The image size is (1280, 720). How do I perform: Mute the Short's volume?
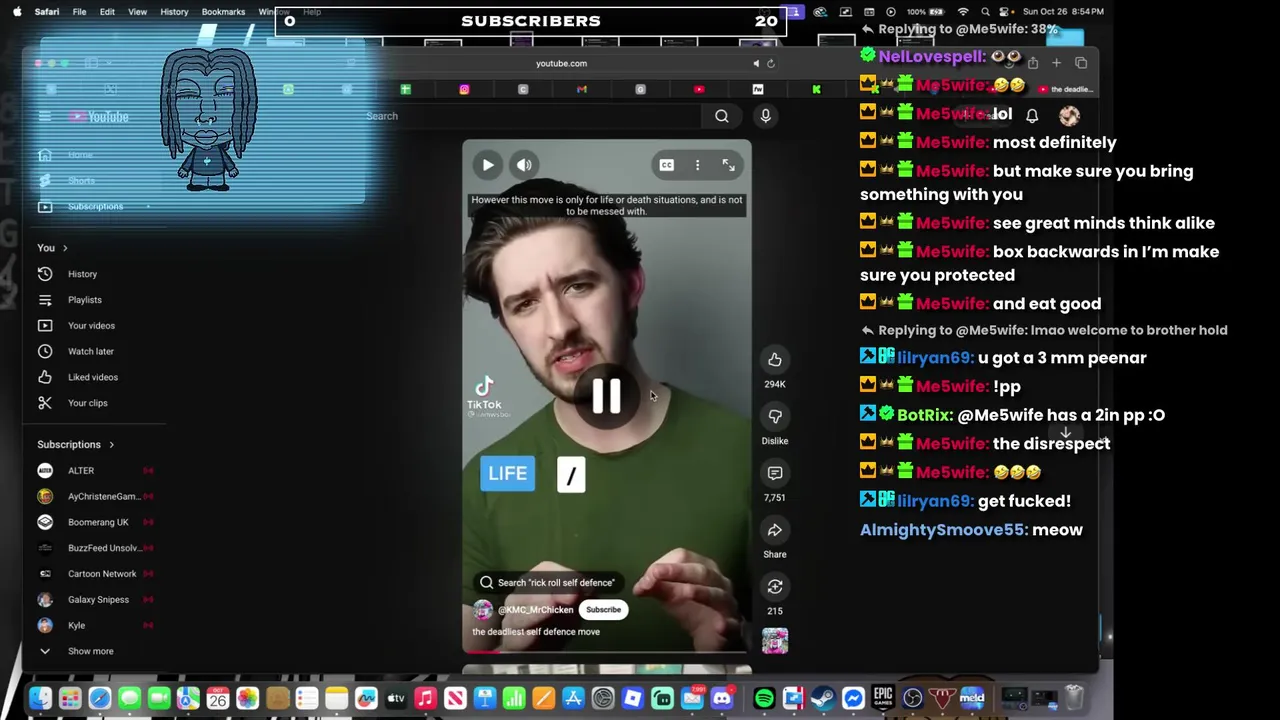524,165
